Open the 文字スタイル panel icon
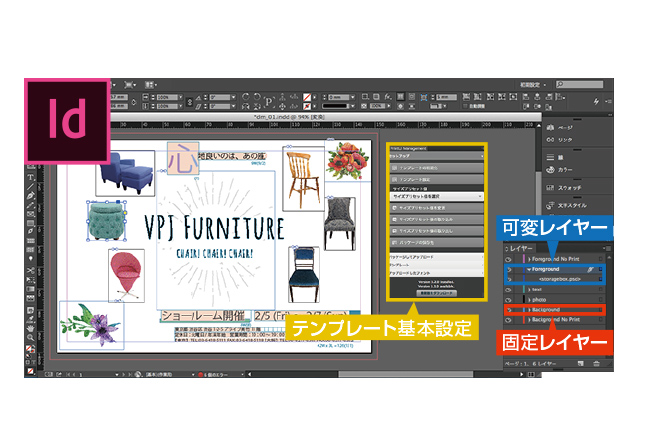The image size is (646, 440). pyautogui.click(x=550, y=205)
